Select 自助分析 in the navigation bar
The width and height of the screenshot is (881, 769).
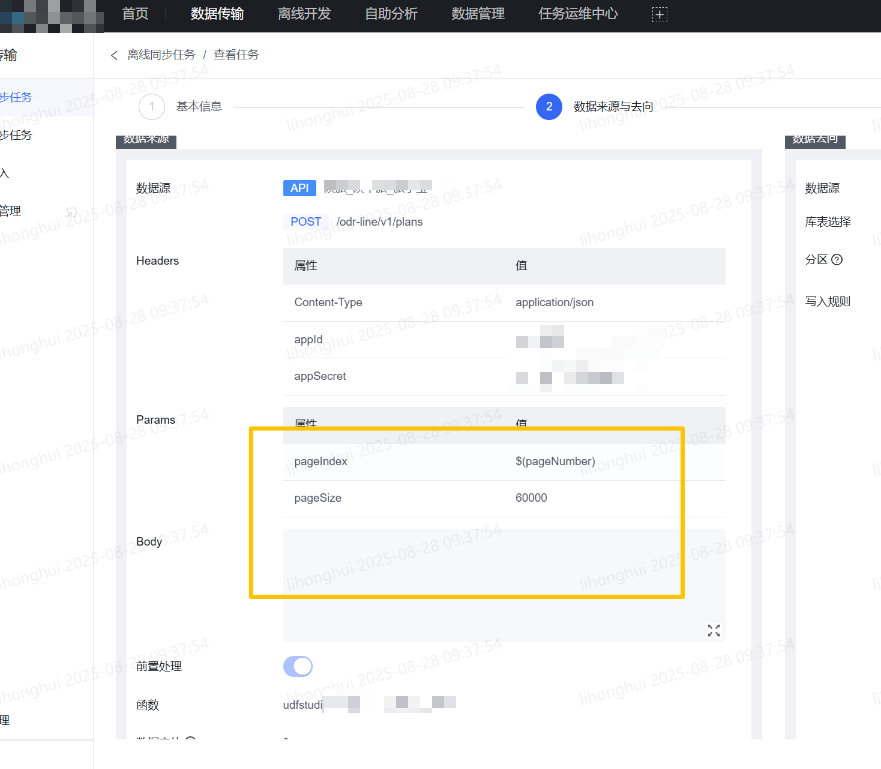tap(390, 14)
